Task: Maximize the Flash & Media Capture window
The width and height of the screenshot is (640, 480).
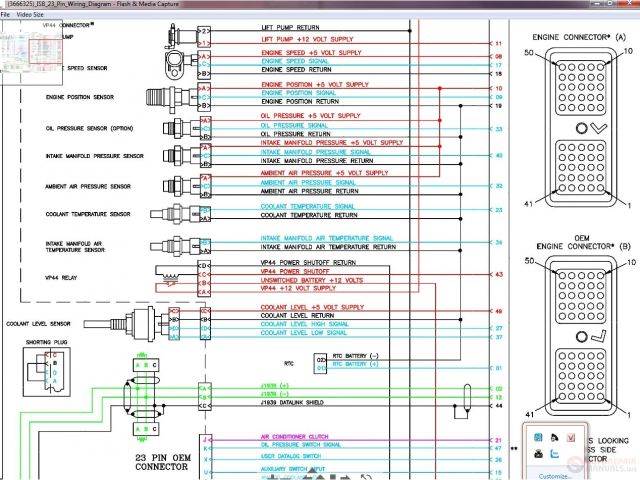Action: point(610,5)
